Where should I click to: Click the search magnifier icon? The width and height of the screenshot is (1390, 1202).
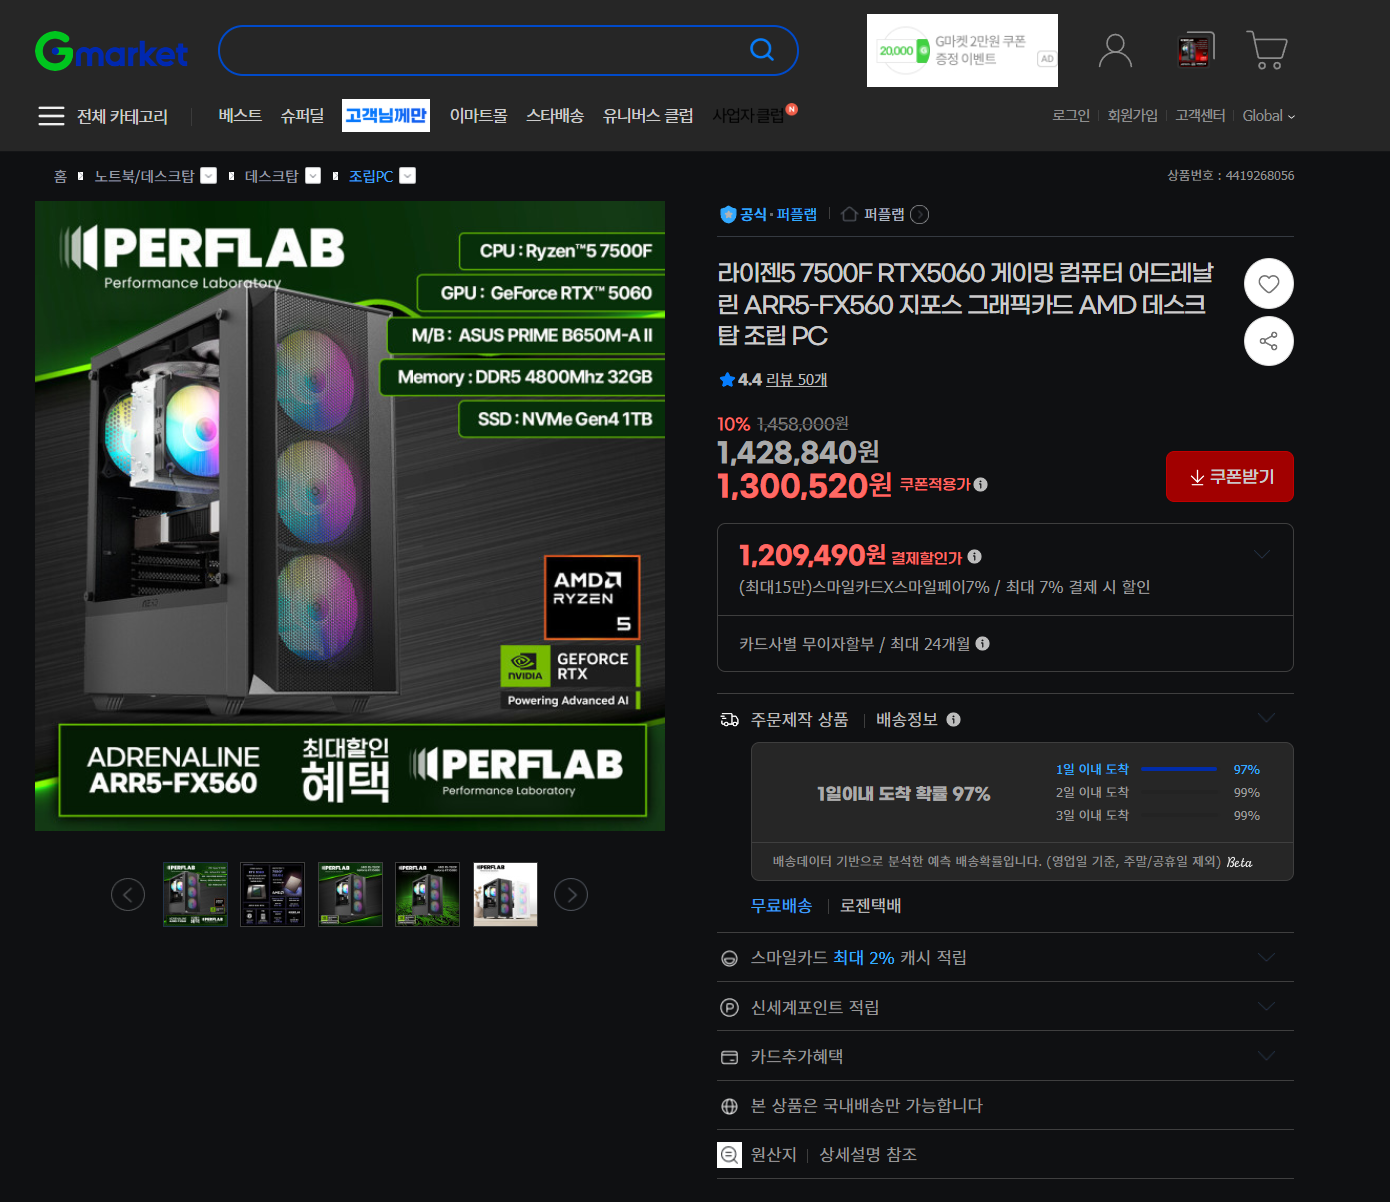(x=762, y=50)
